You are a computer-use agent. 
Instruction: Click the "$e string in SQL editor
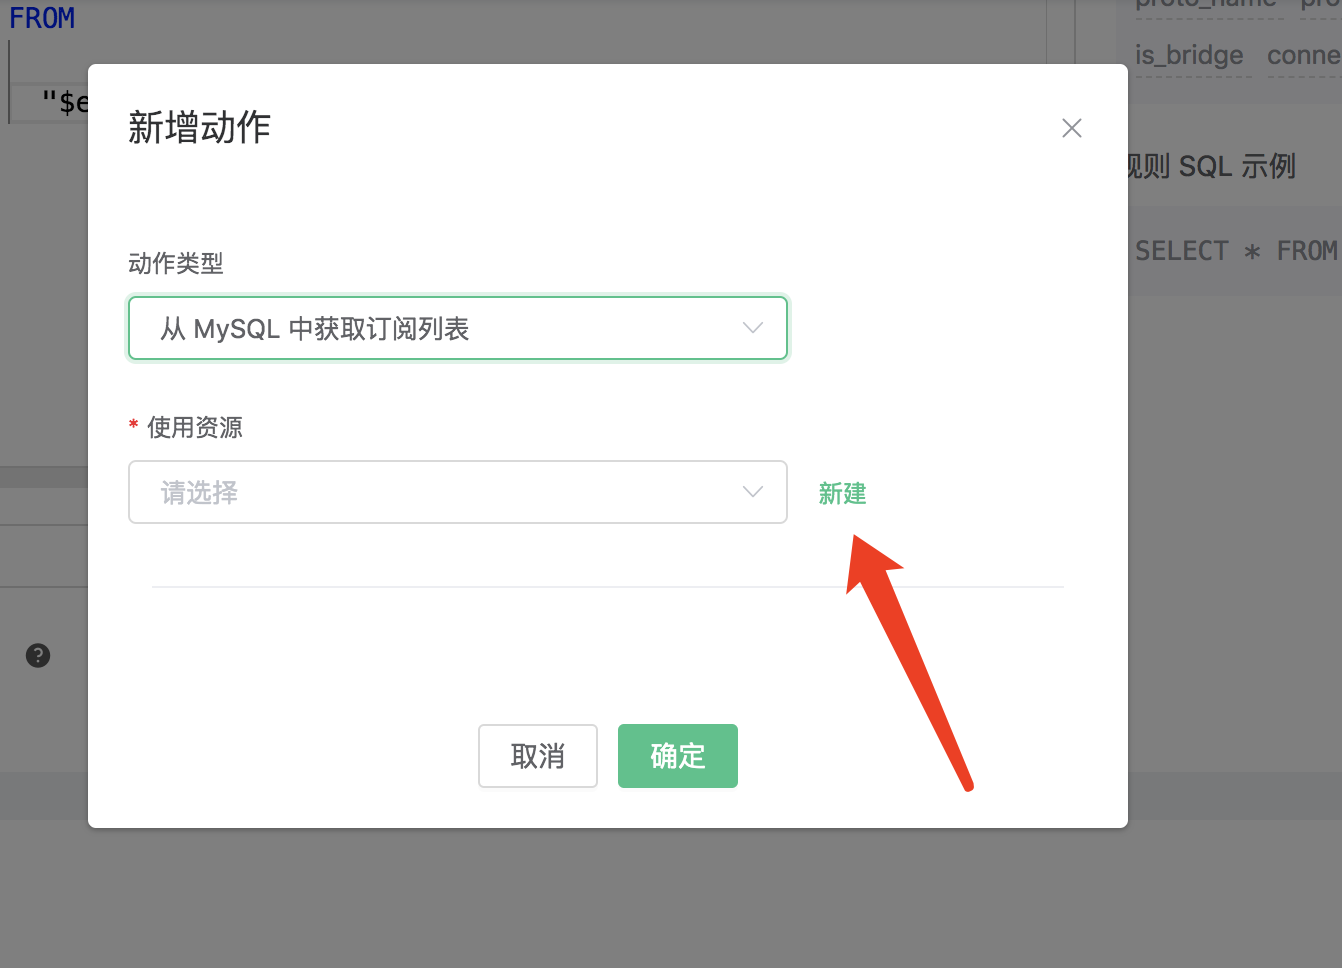[65, 102]
